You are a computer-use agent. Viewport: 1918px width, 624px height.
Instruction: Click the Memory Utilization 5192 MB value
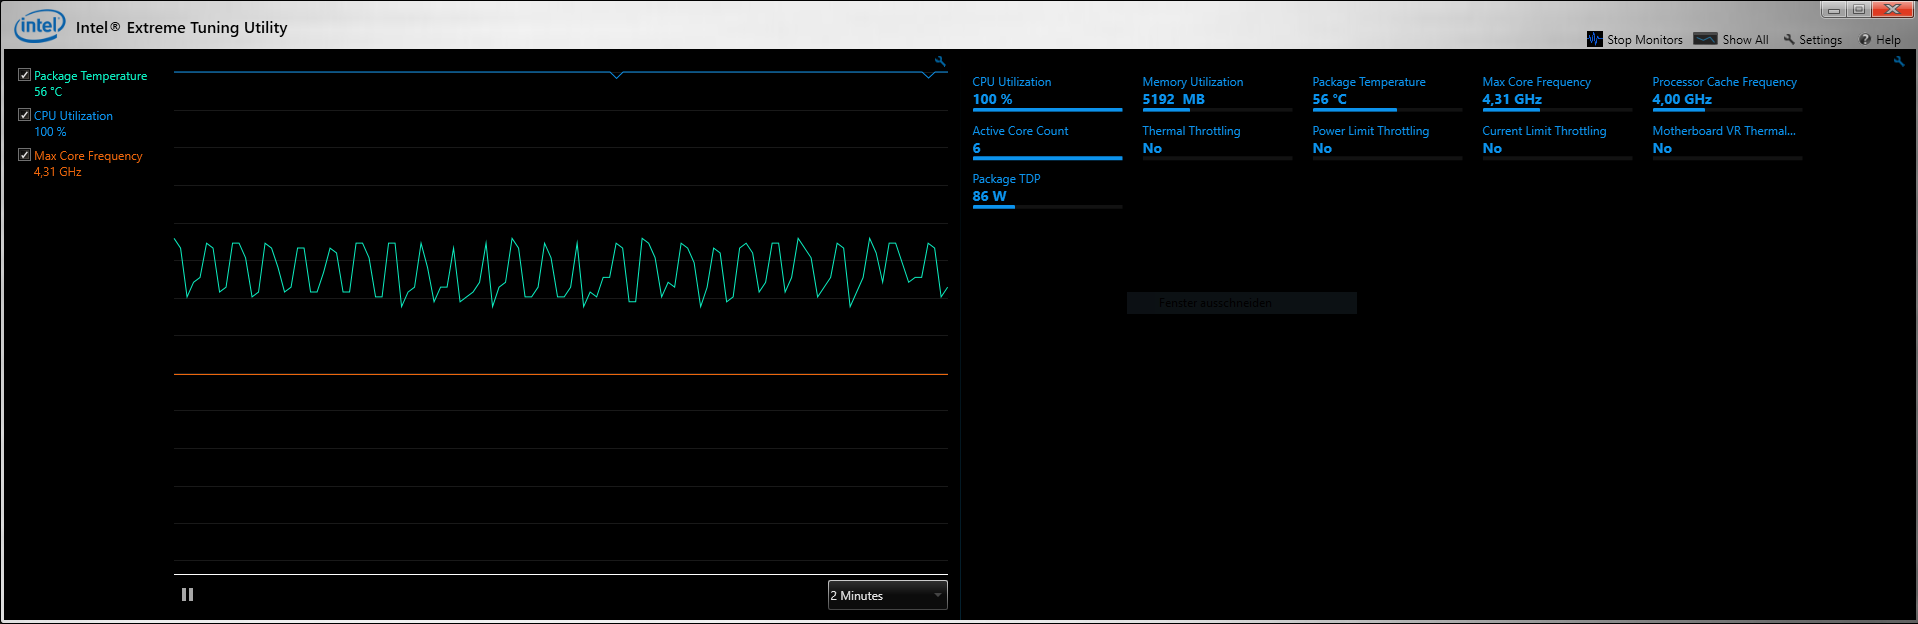coord(1173,99)
